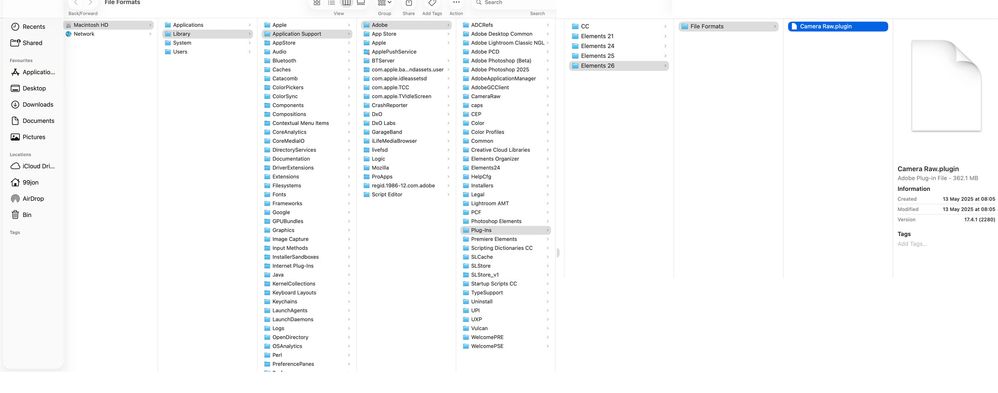Open Pictures from the sidebar
Image resolution: width=998 pixels, height=393 pixels.
pos(29,137)
